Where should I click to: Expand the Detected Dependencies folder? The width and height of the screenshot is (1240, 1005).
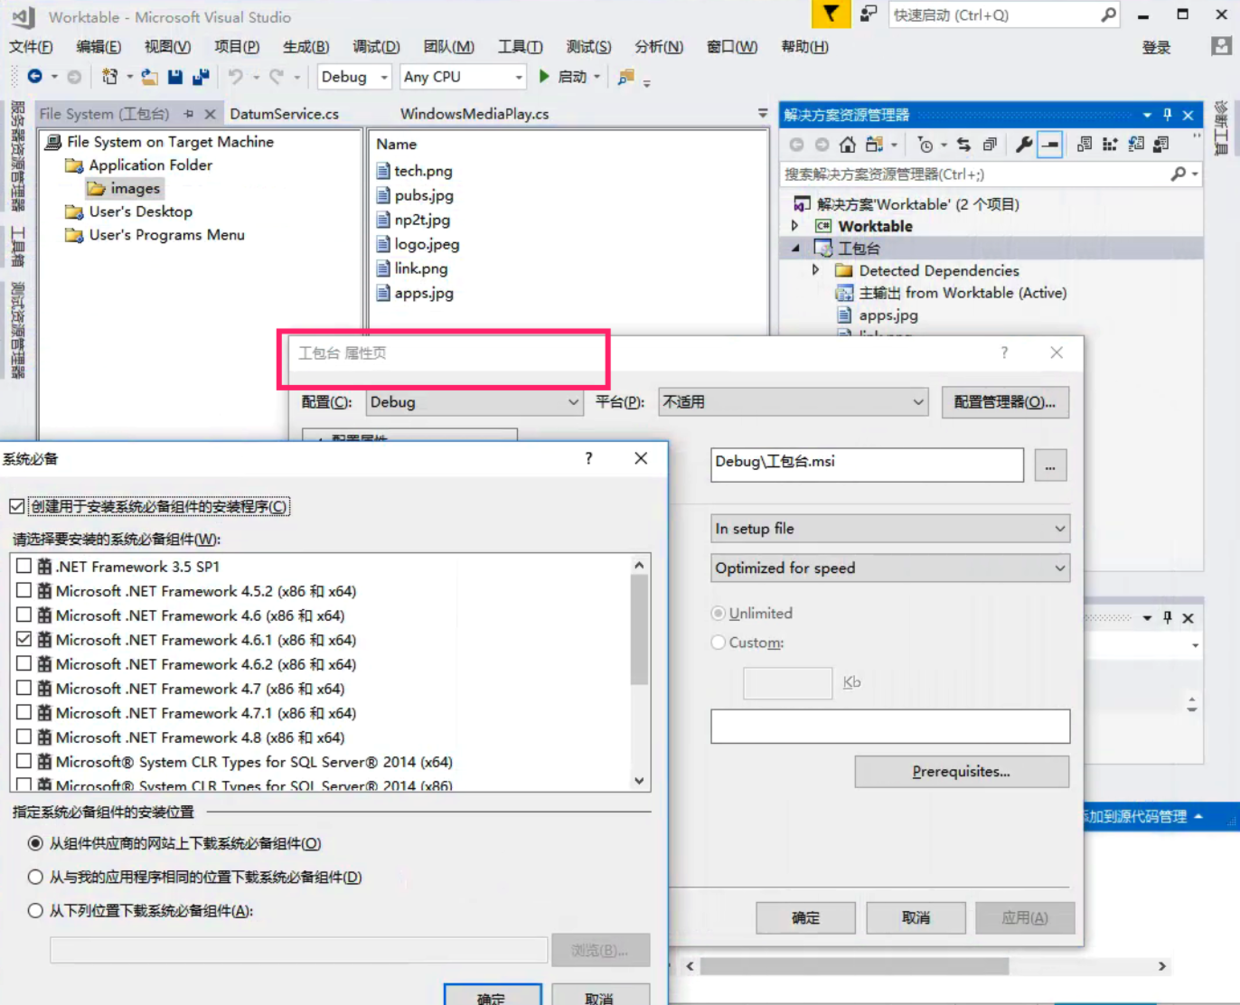815,270
